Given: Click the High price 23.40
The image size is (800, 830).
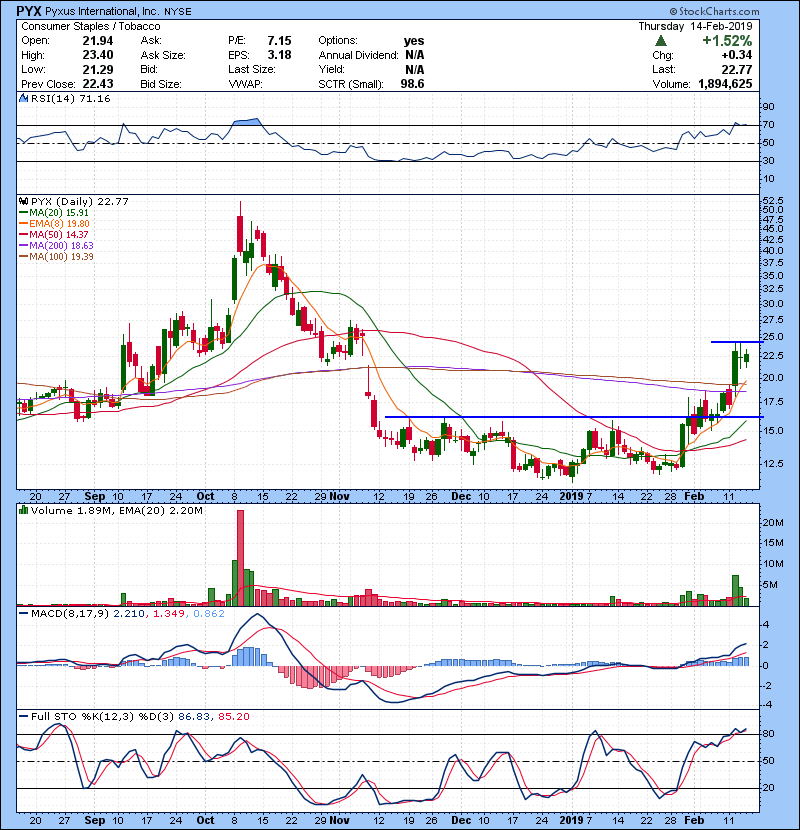Looking at the screenshot, I should (x=98, y=55).
